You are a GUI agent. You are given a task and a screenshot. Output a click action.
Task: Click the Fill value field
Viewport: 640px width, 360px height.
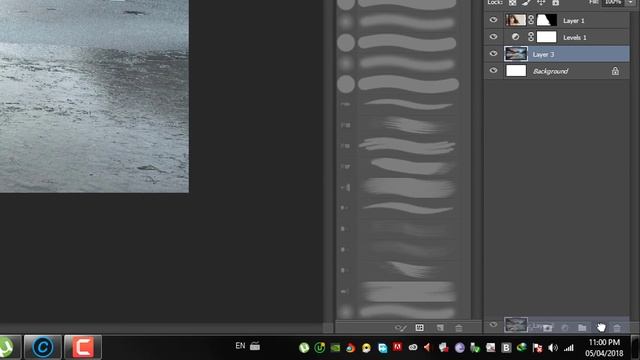tap(613, 2)
